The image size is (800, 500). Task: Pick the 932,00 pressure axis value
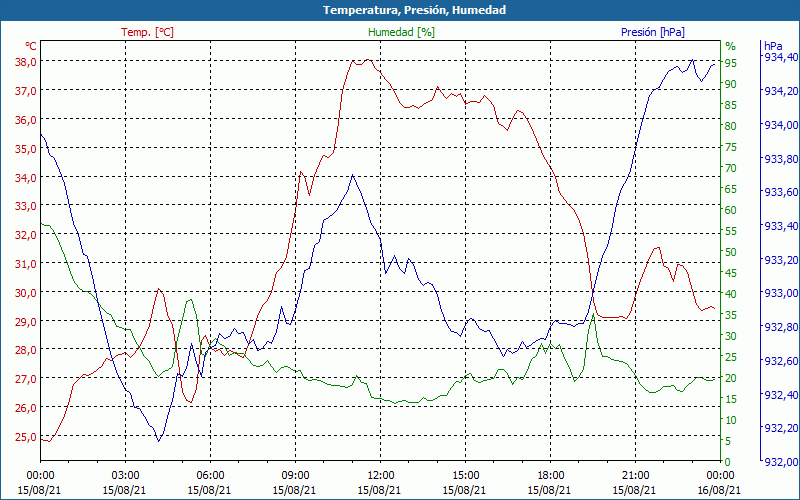pyautogui.click(x=780, y=462)
